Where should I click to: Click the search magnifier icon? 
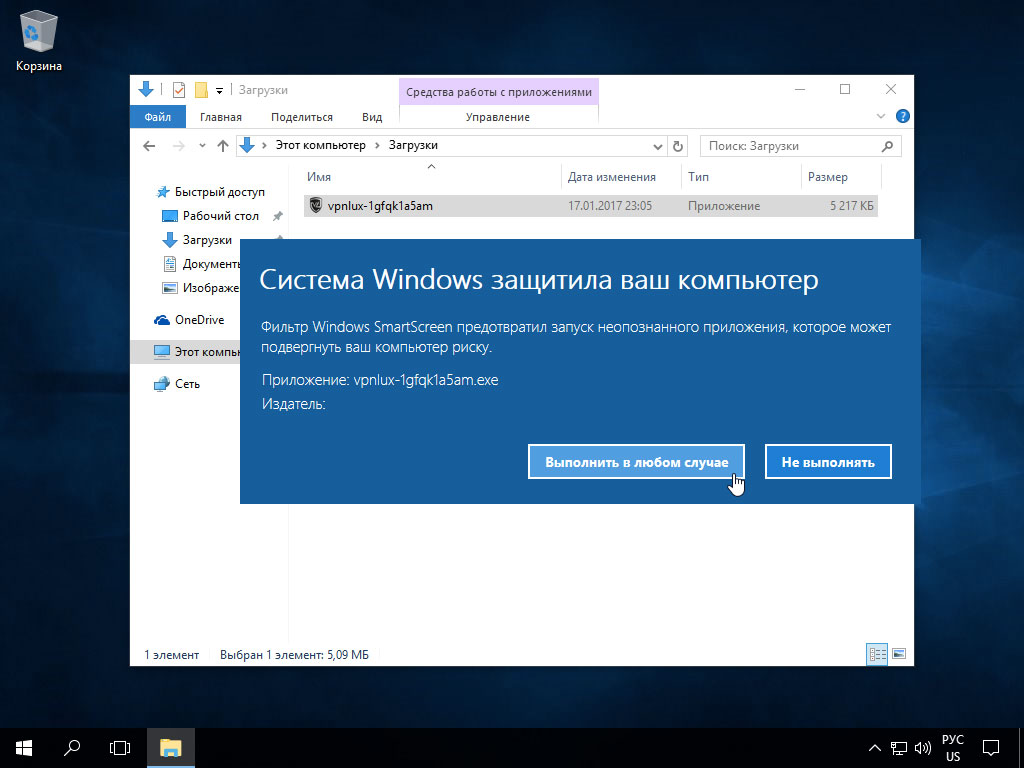(887, 146)
